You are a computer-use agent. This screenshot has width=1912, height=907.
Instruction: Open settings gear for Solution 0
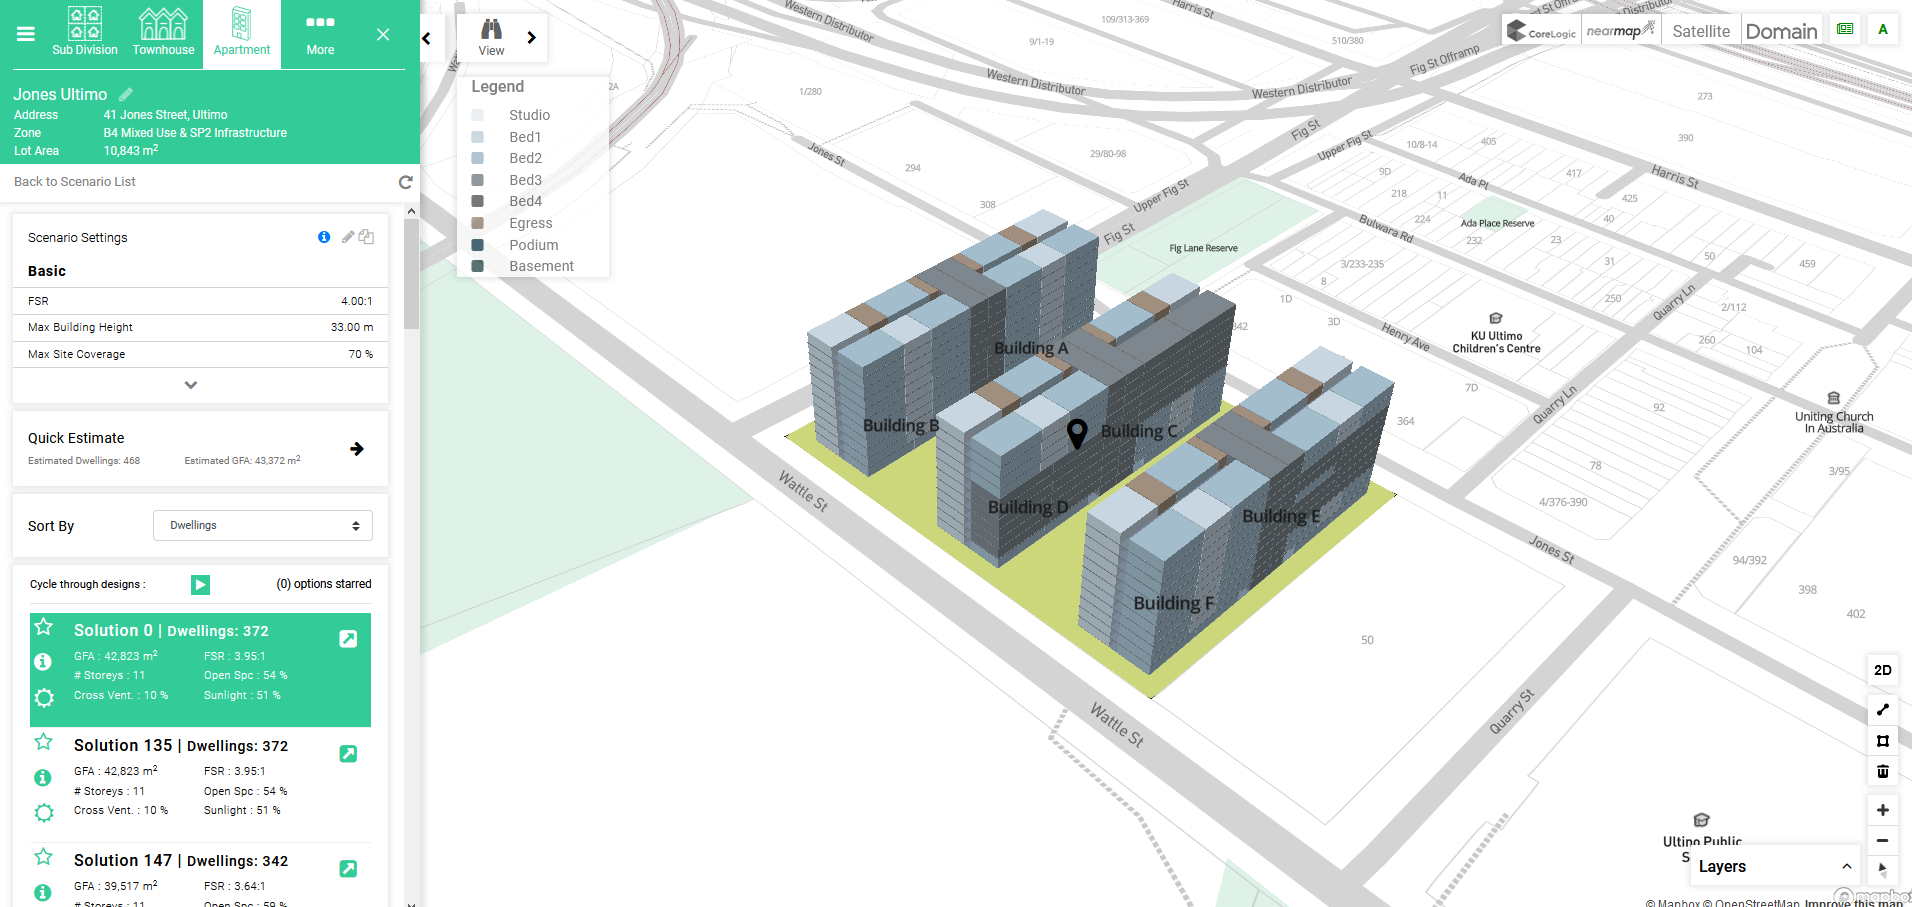[x=44, y=698]
